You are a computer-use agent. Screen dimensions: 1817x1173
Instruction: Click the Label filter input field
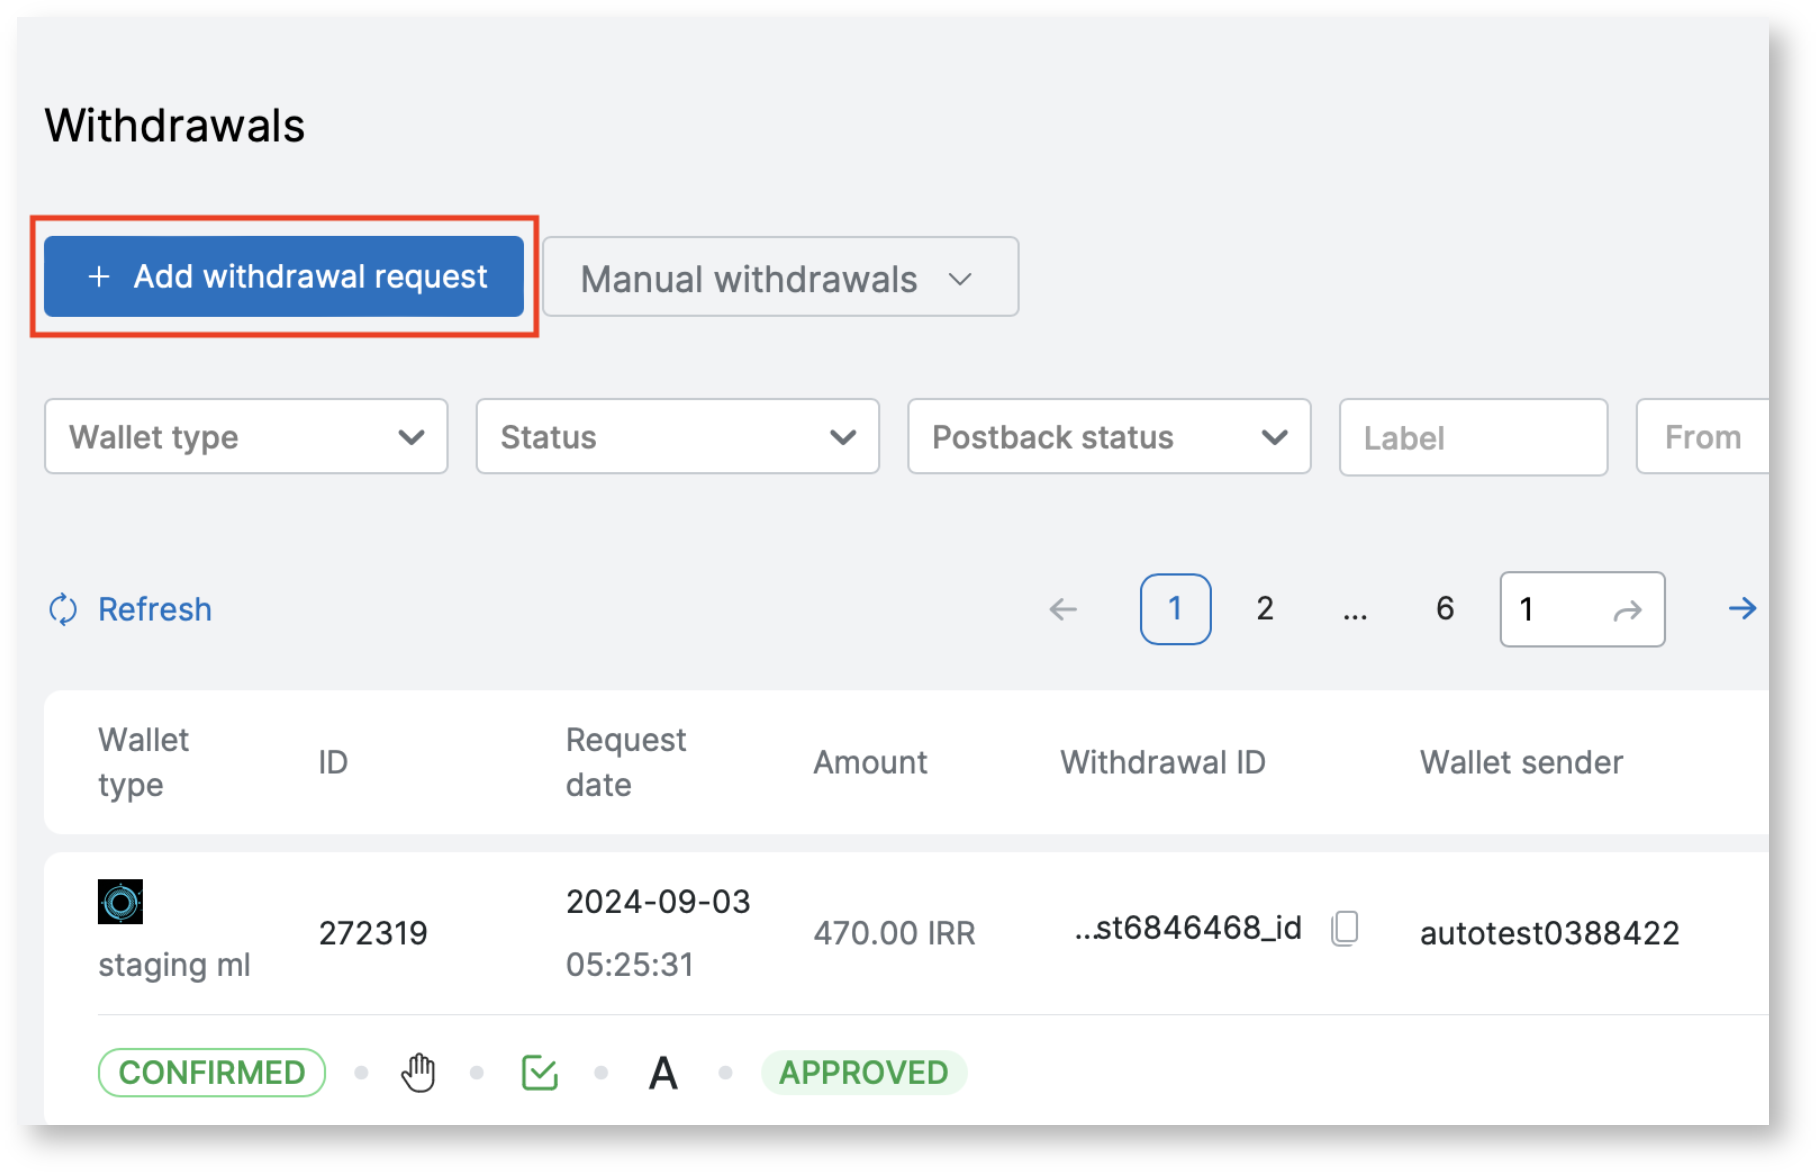[x=1472, y=438]
